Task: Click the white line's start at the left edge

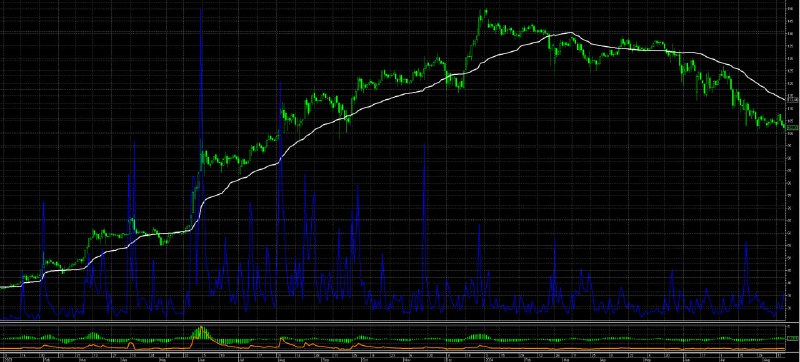Action: pyautogui.click(x=2, y=288)
